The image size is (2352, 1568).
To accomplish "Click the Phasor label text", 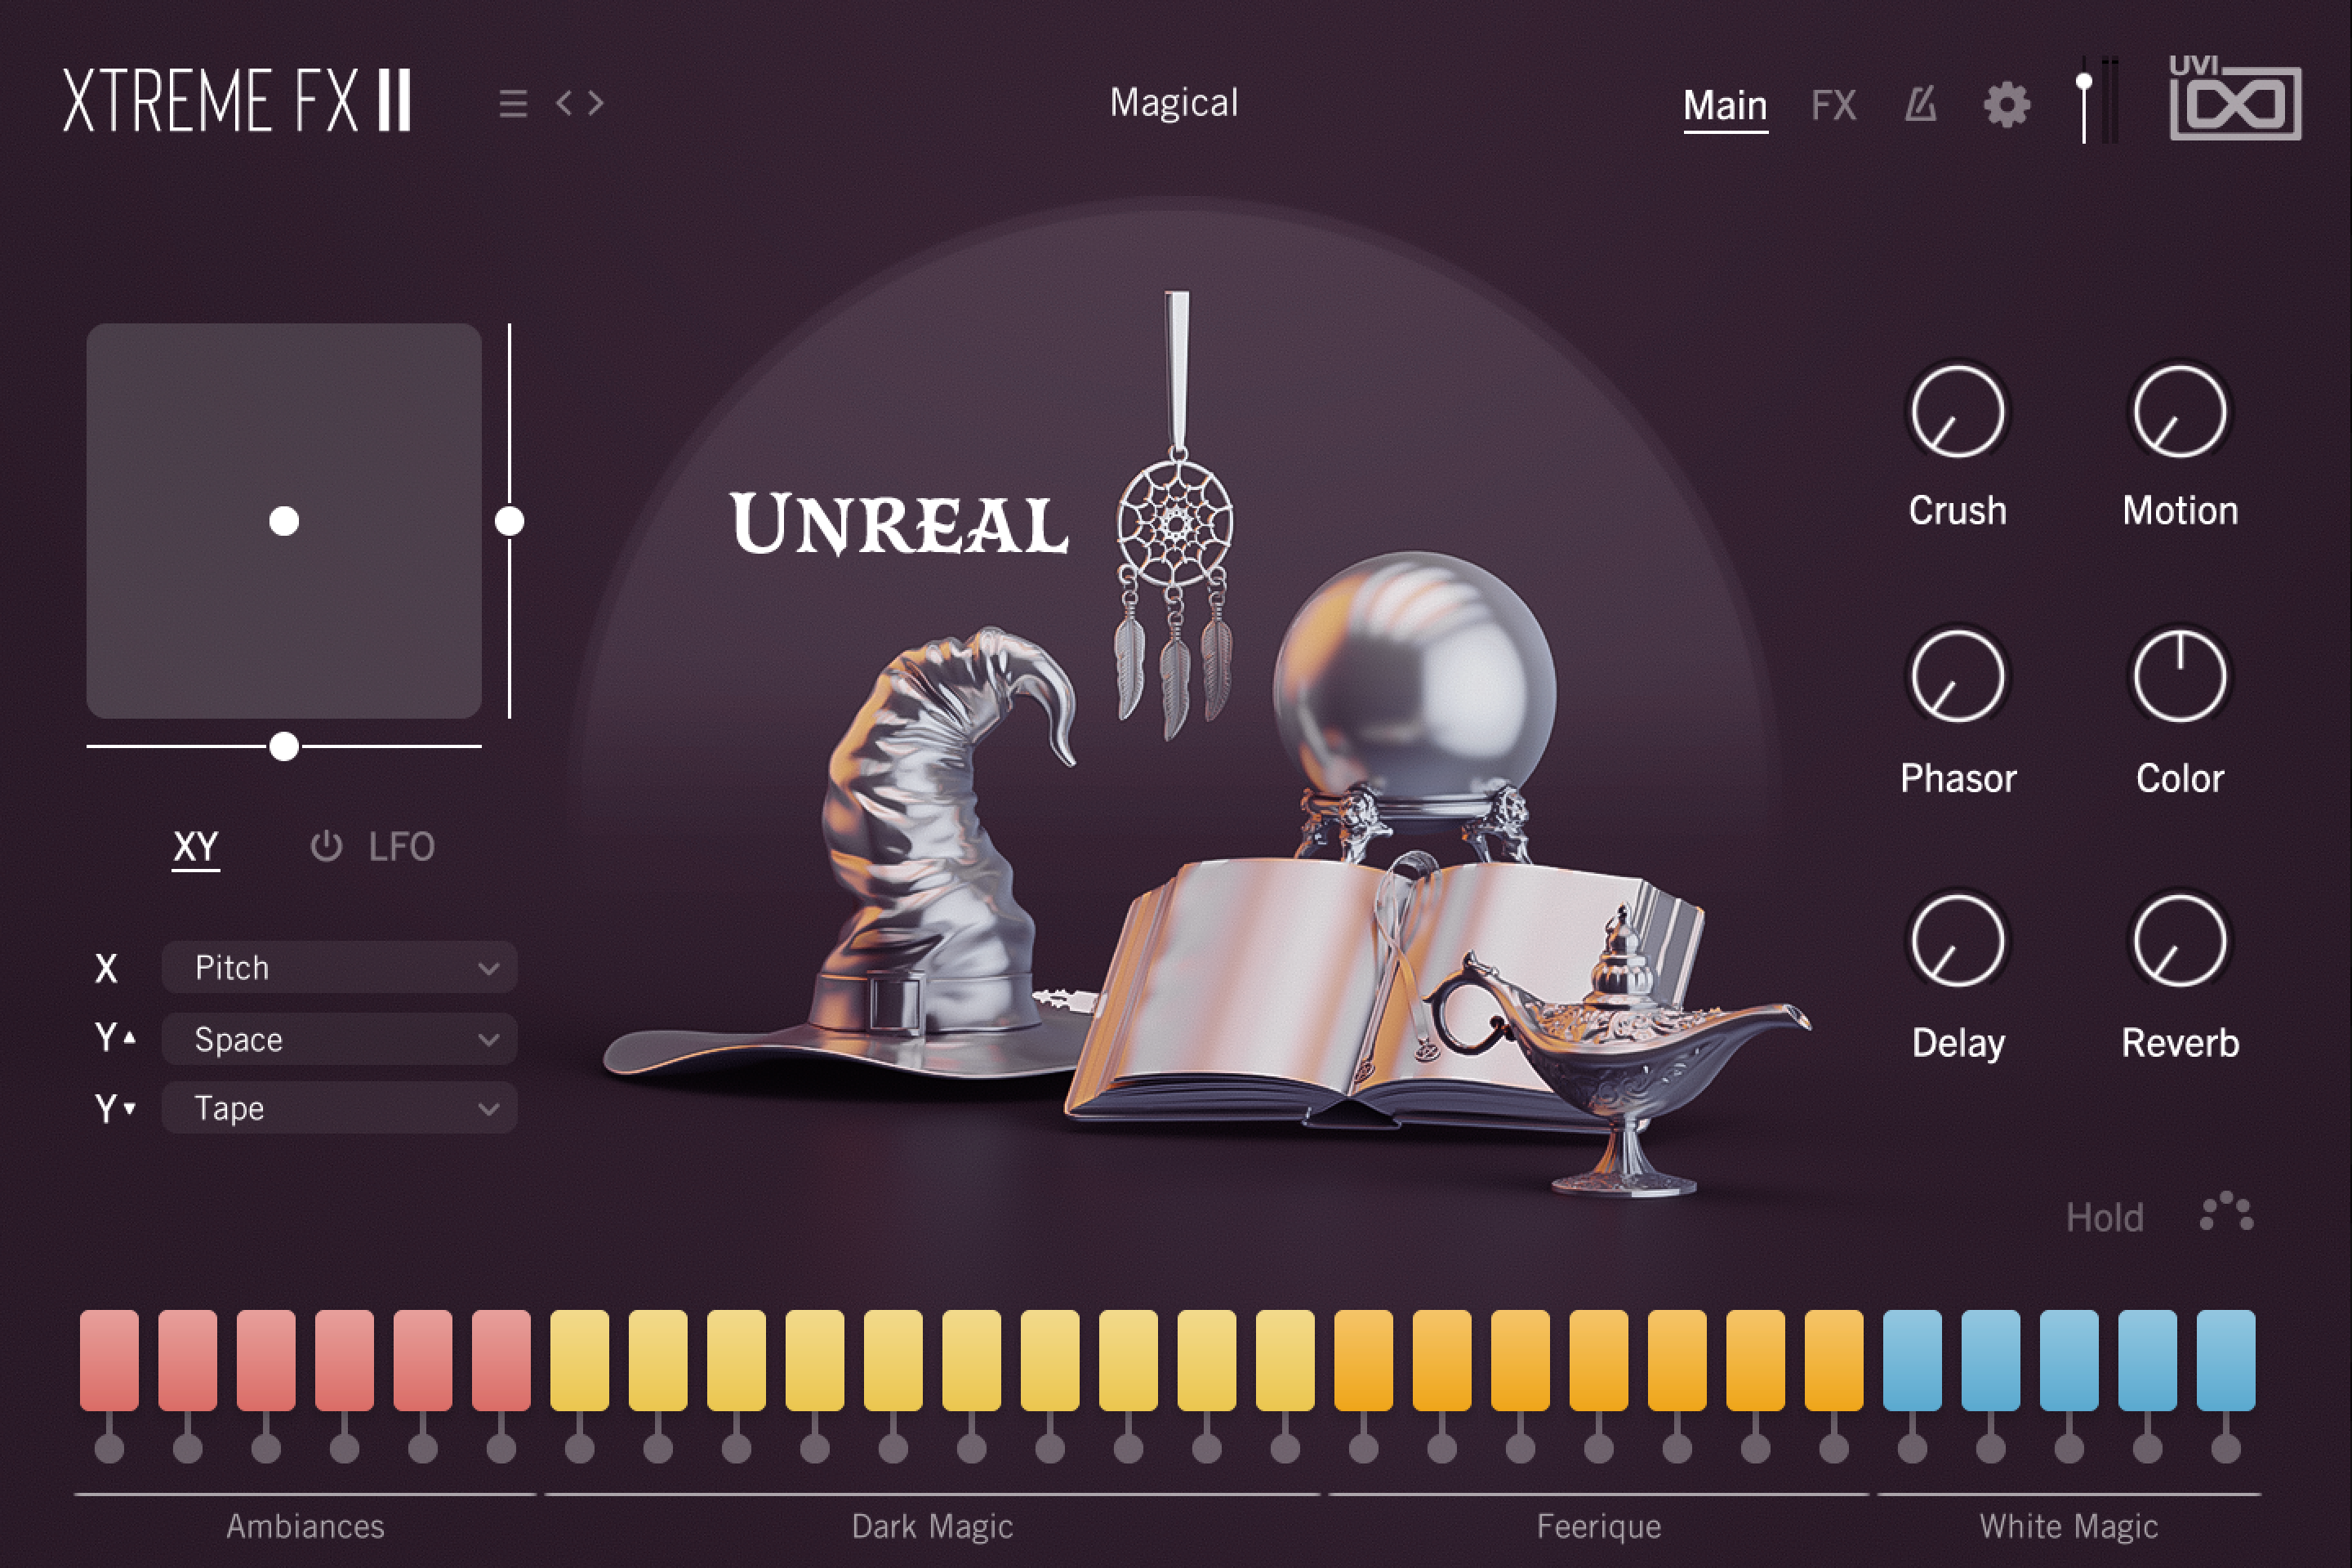I will coord(1958,778).
